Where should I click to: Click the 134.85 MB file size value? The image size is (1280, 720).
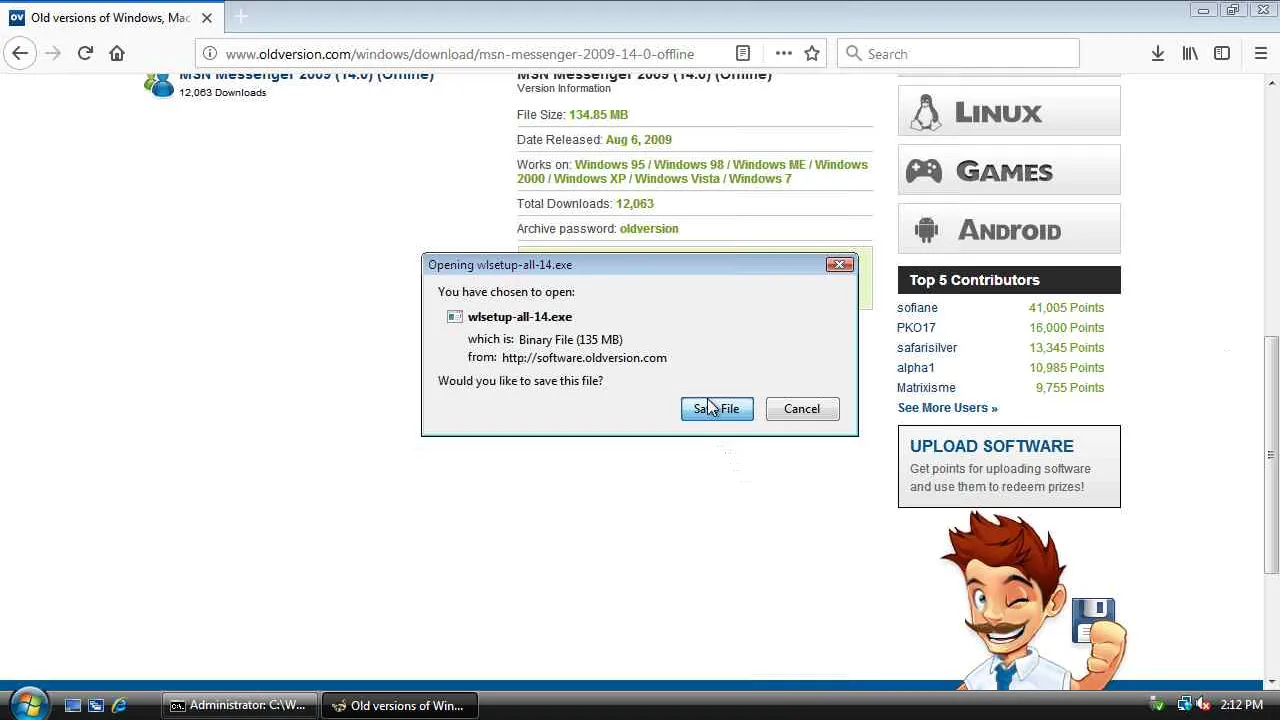(598, 115)
